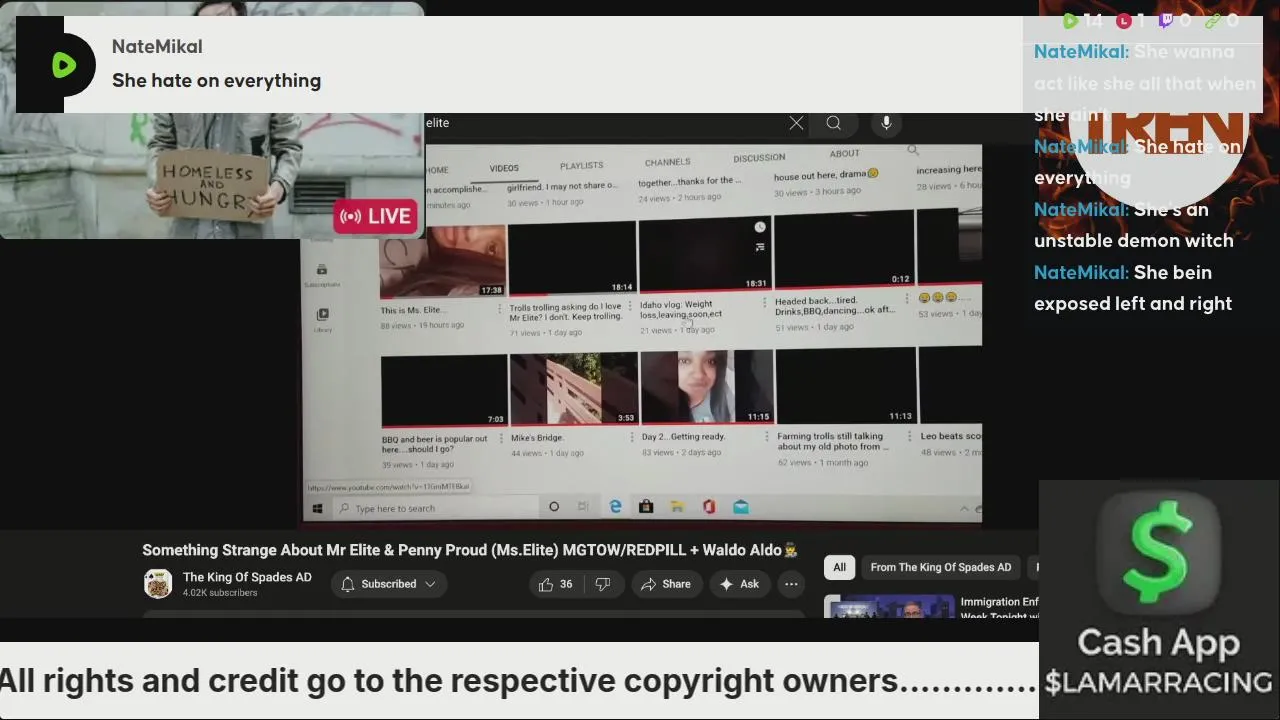
Task: Open the 18:14 Trolls trolling thumbnail
Action: (x=572, y=258)
